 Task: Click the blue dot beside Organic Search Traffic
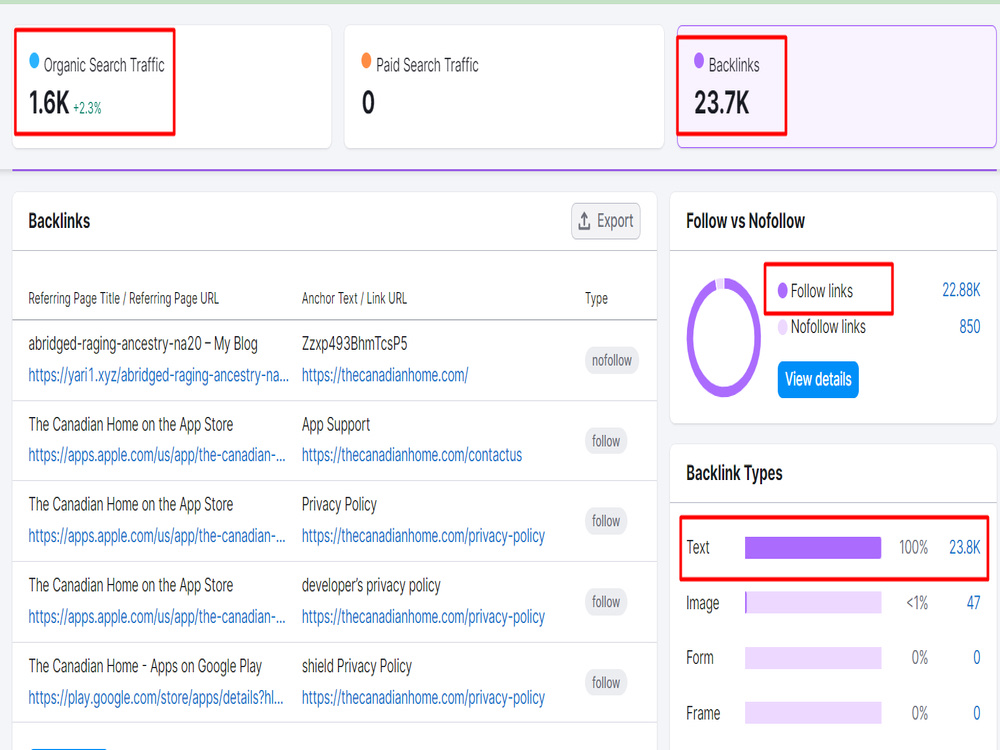coord(34,61)
